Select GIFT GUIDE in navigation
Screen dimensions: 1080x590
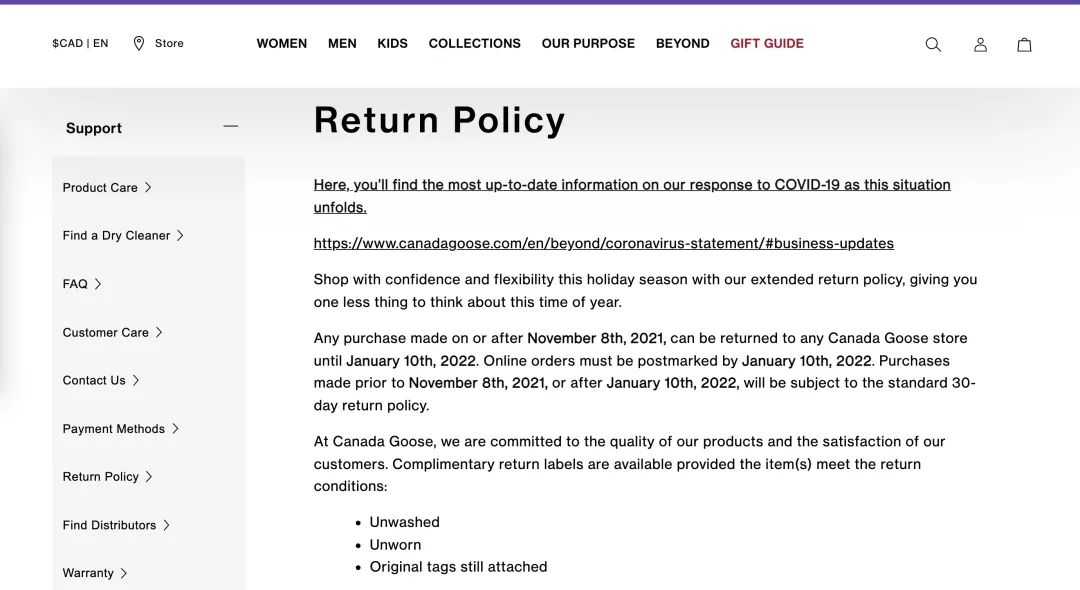click(x=767, y=43)
